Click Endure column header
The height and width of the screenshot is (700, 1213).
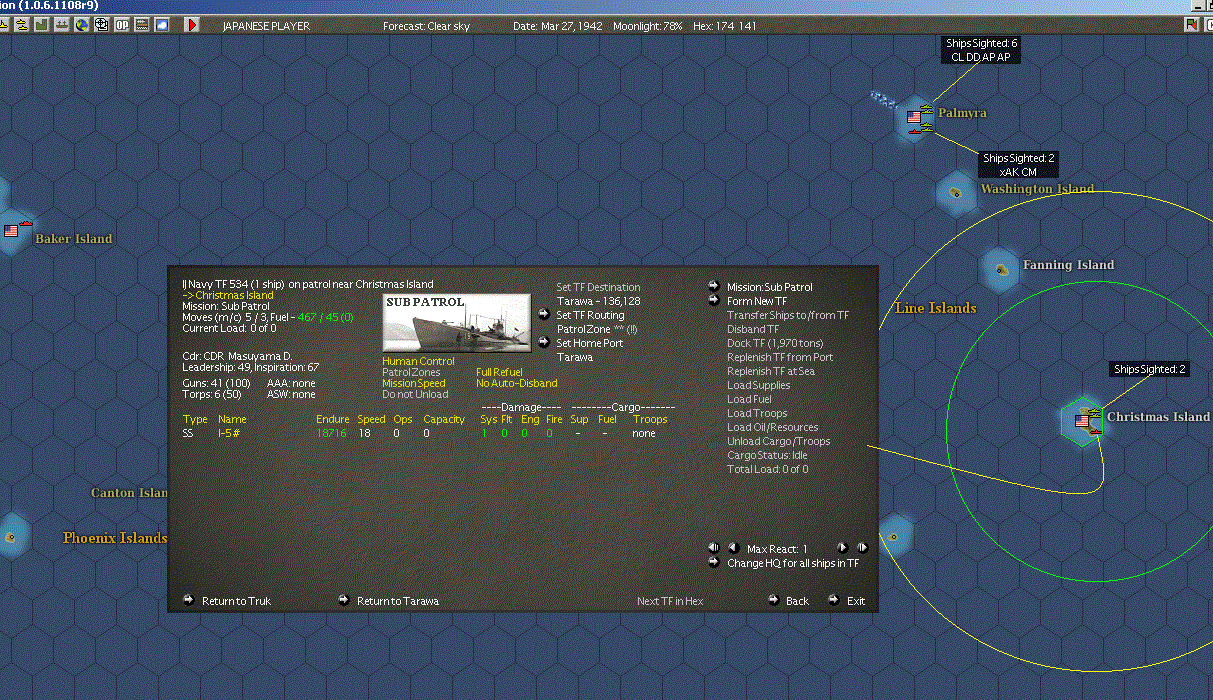click(x=332, y=419)
